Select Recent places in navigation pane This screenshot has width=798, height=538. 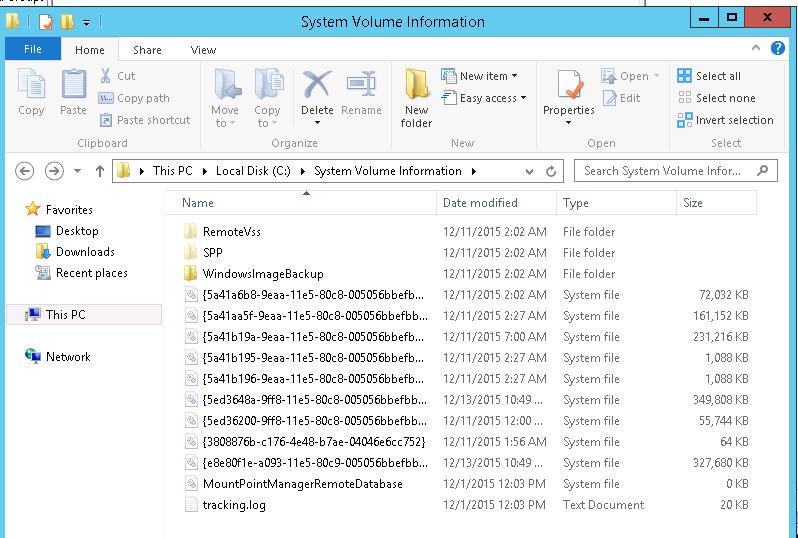81,273
